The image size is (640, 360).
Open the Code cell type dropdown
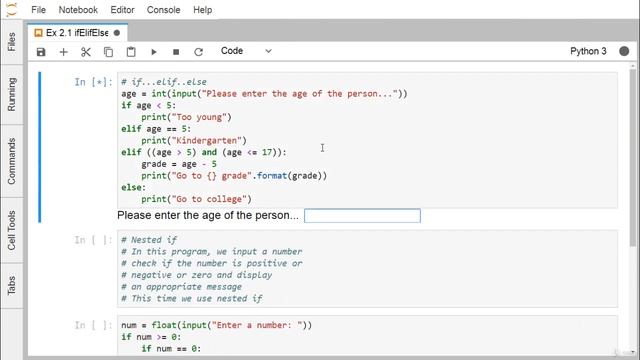(246, 51)
